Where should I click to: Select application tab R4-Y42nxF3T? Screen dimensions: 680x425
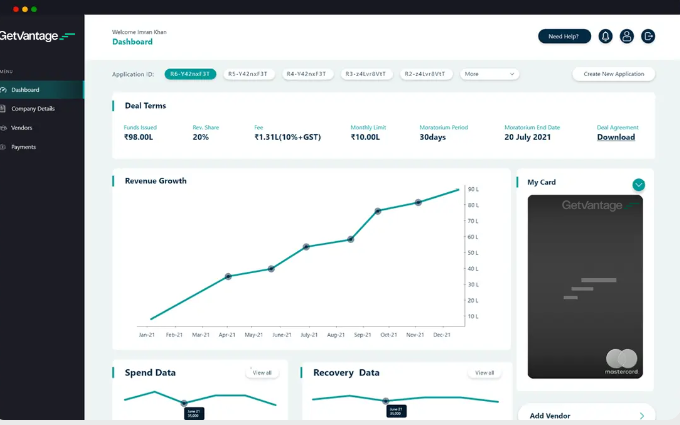(x=306, y=74)
